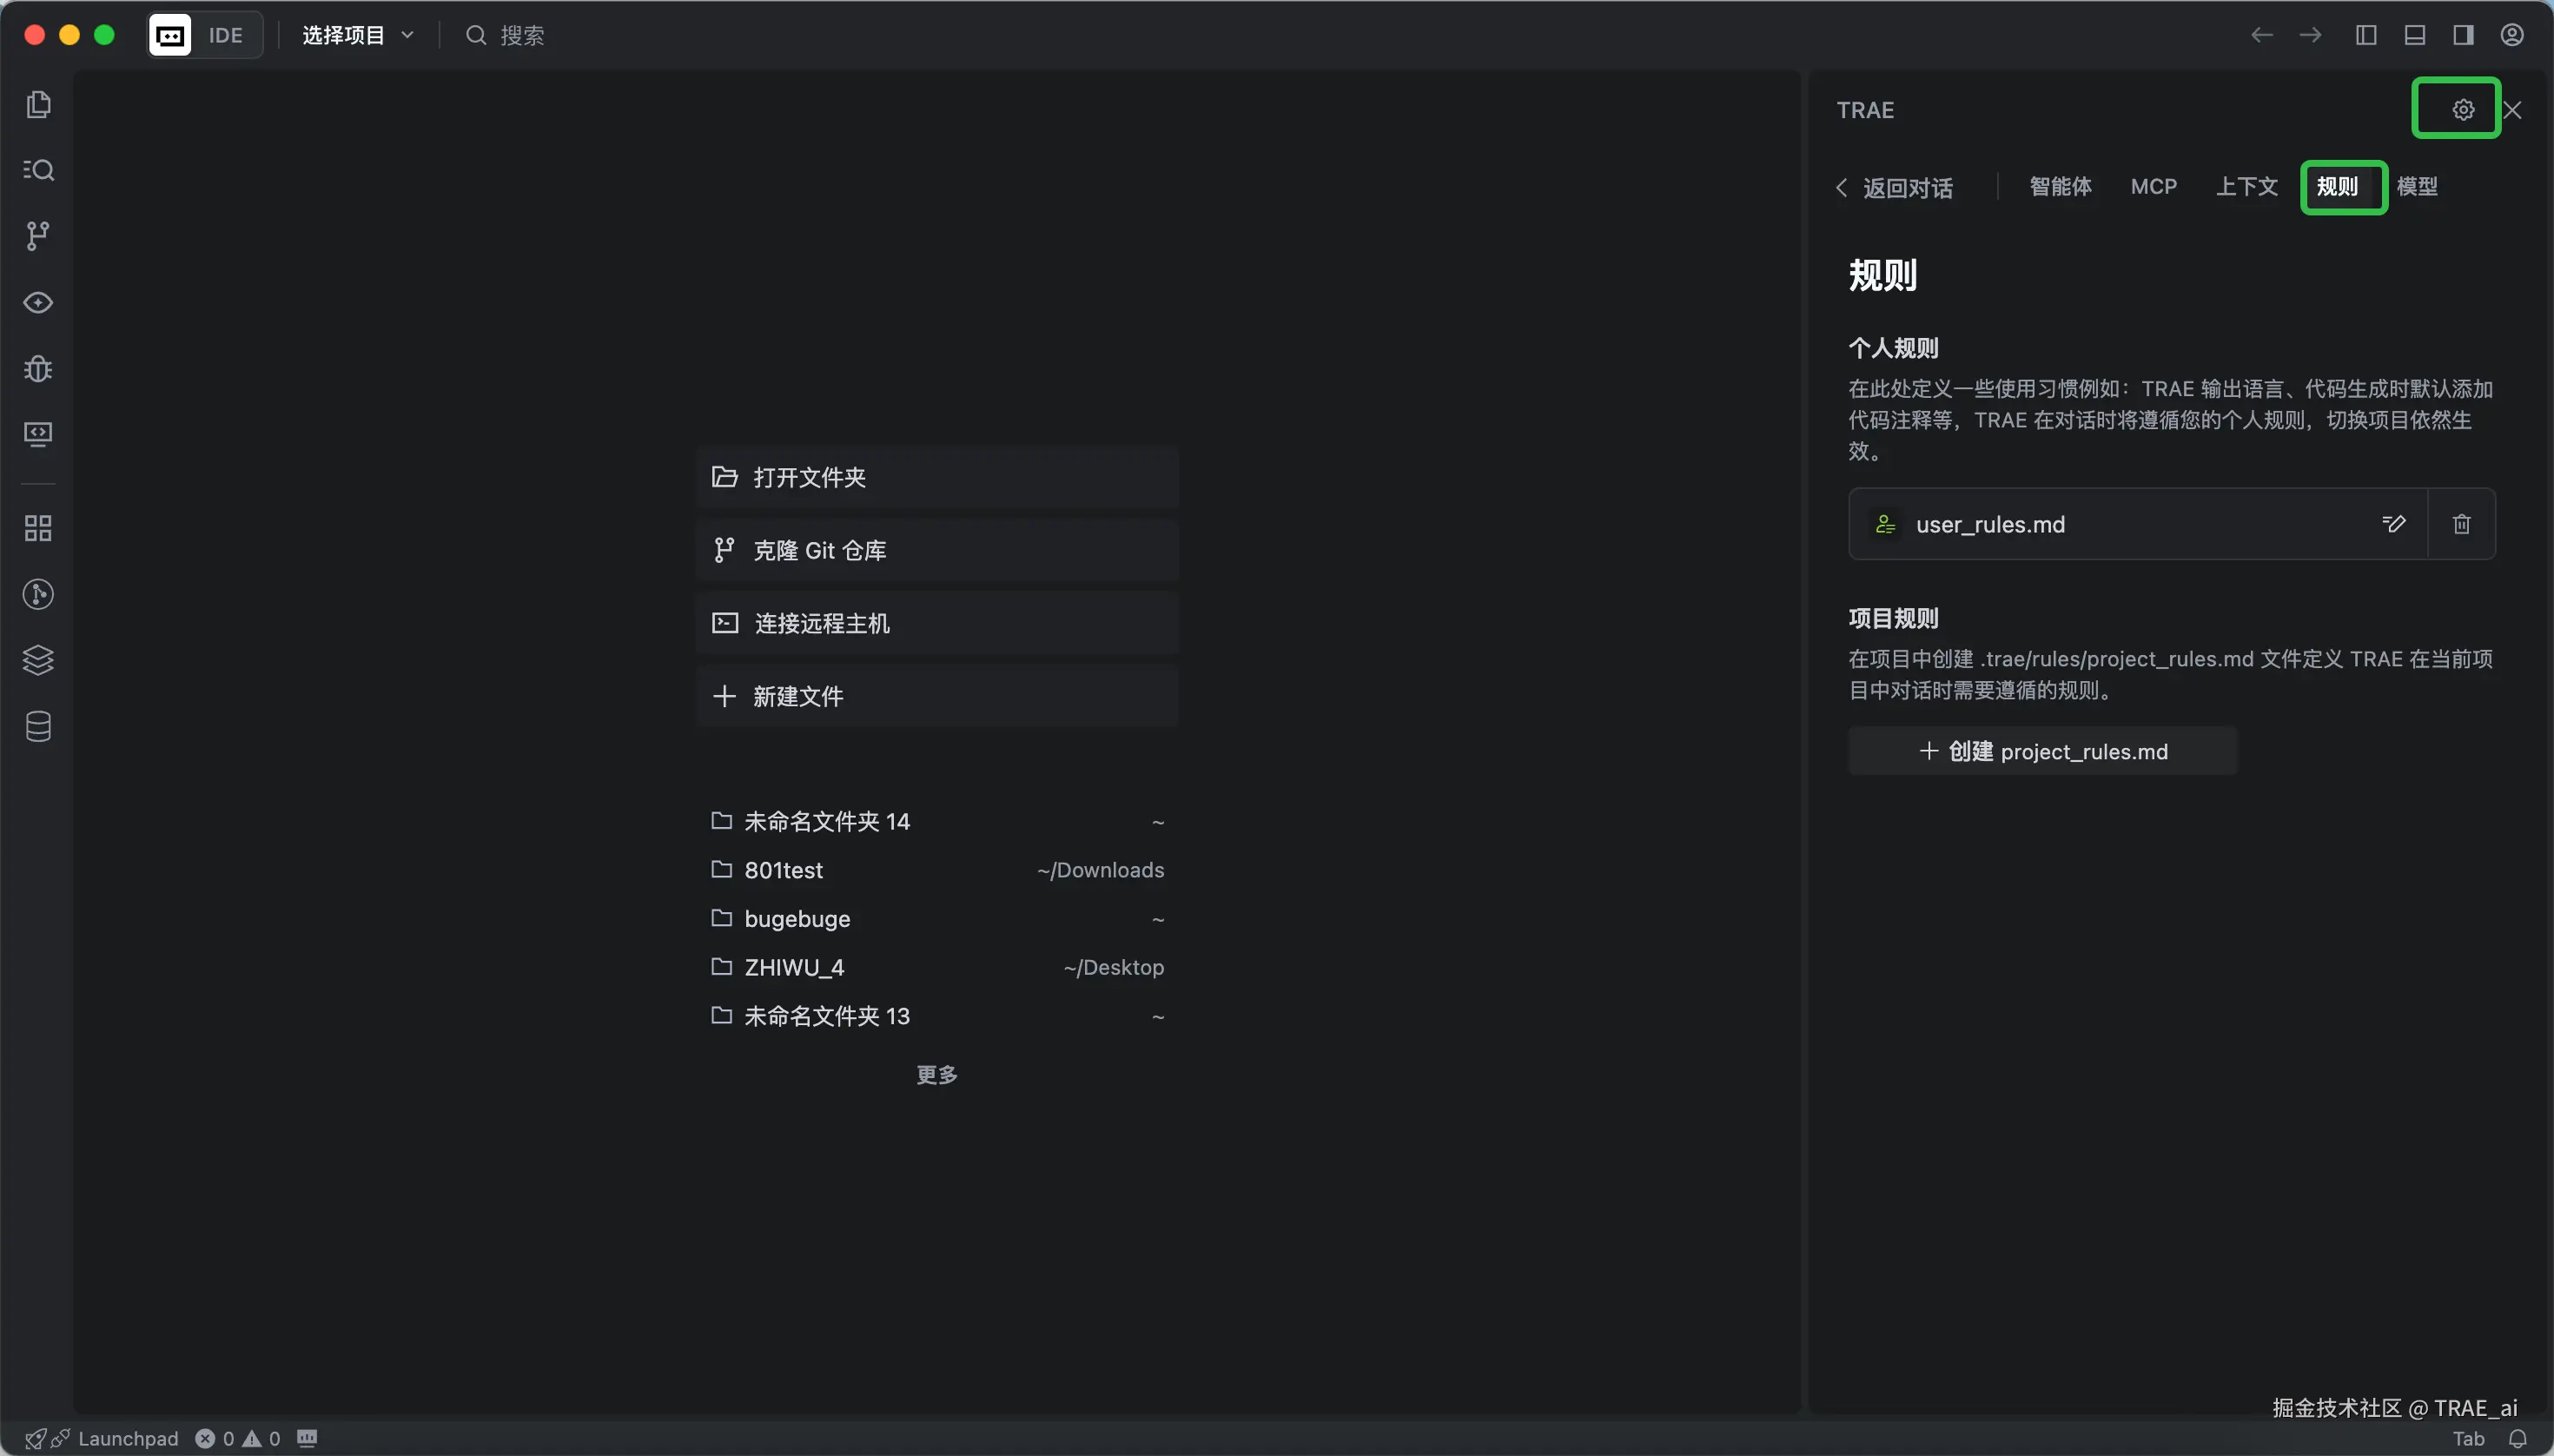Edit the user_rules.md file
2554x1456 pixels.
pos(2393,524)
